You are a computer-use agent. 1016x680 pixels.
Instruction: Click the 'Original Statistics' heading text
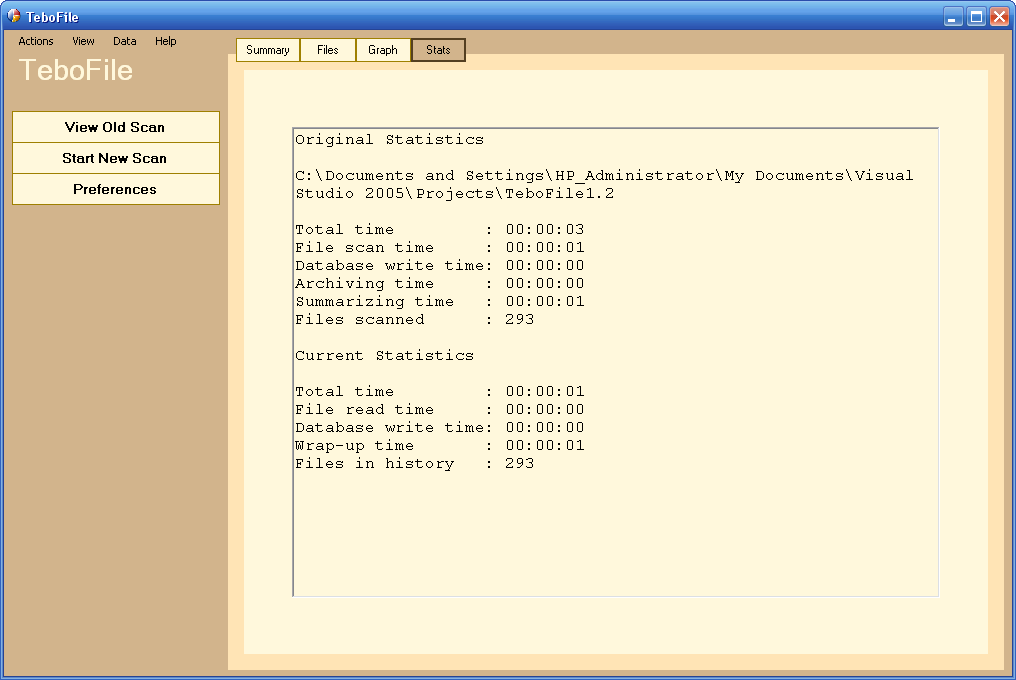click(389, 139)
